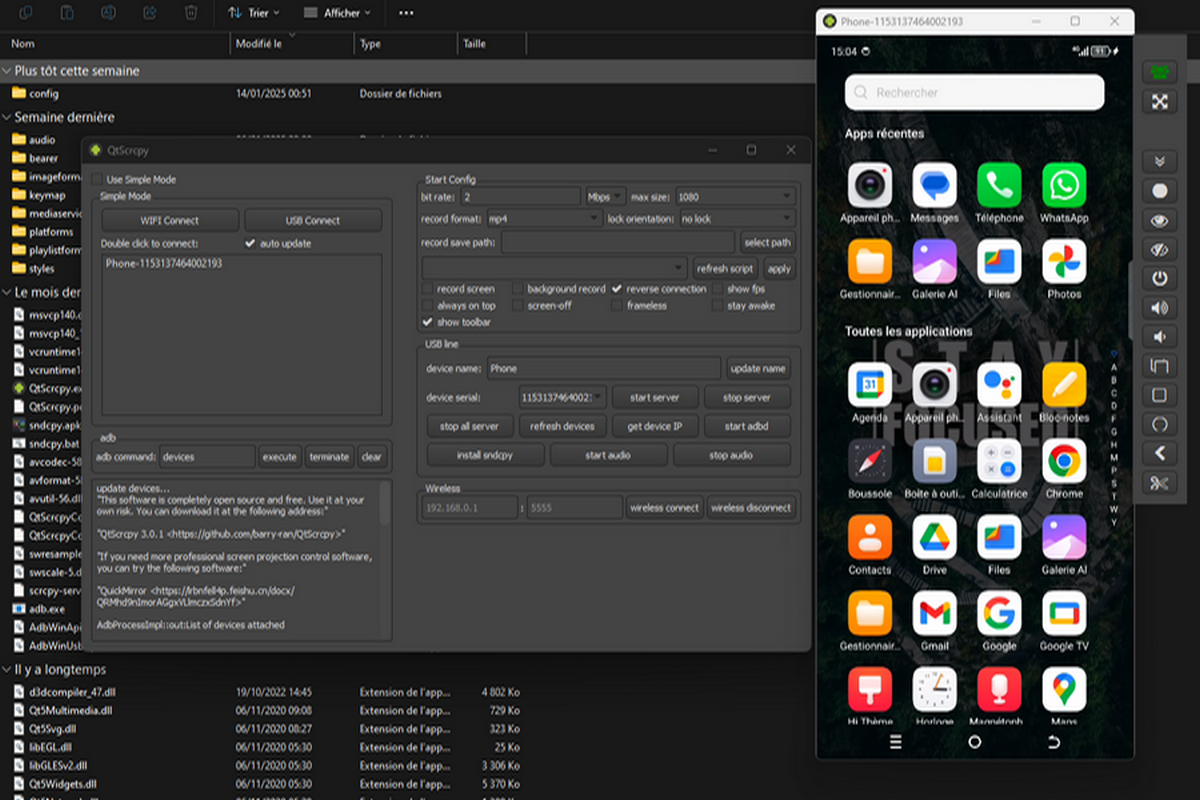Tick the always on top checkbox

coord(428,306)
